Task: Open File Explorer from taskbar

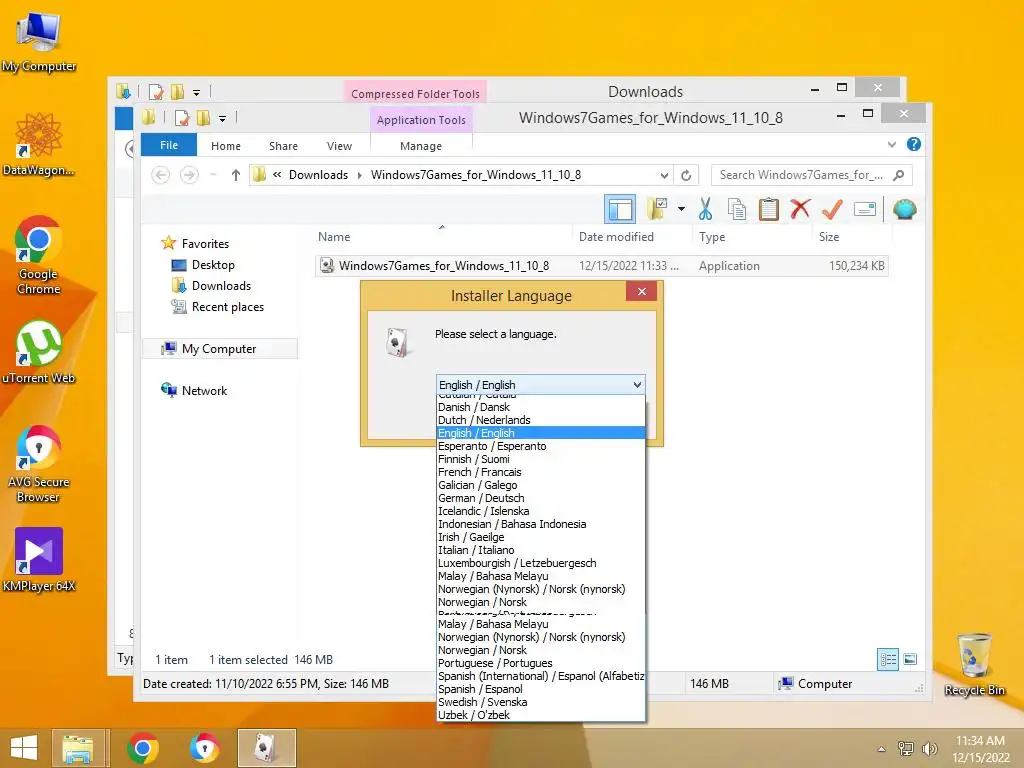Action: coord(78,748)
